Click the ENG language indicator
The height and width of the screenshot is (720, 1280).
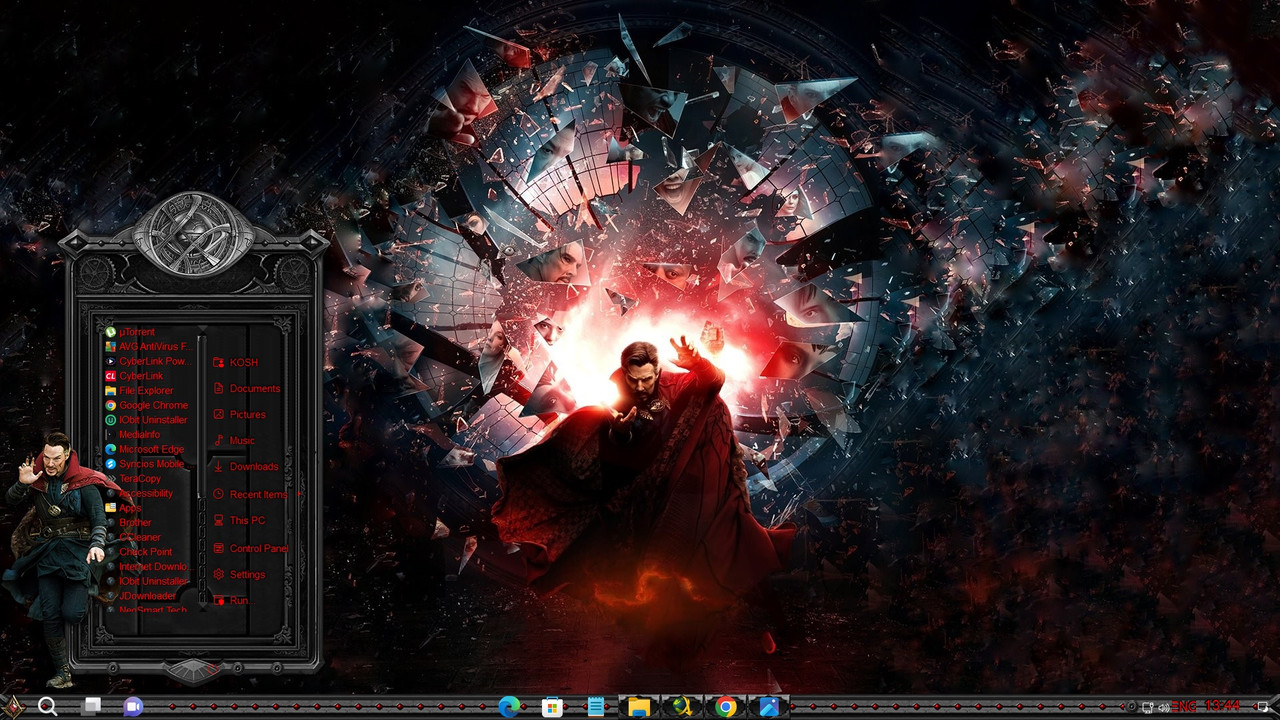pos(1185,707)
